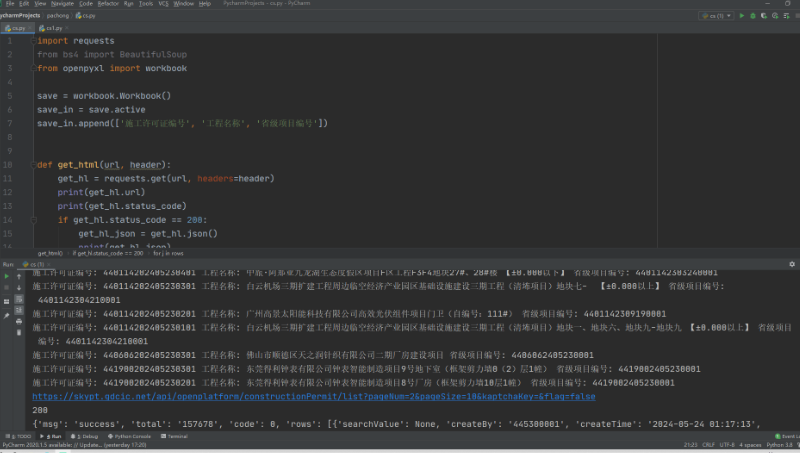Toggle soft-wrap in Run console
800x453 pixels.
pyautogui.click(x=19, y=299)
